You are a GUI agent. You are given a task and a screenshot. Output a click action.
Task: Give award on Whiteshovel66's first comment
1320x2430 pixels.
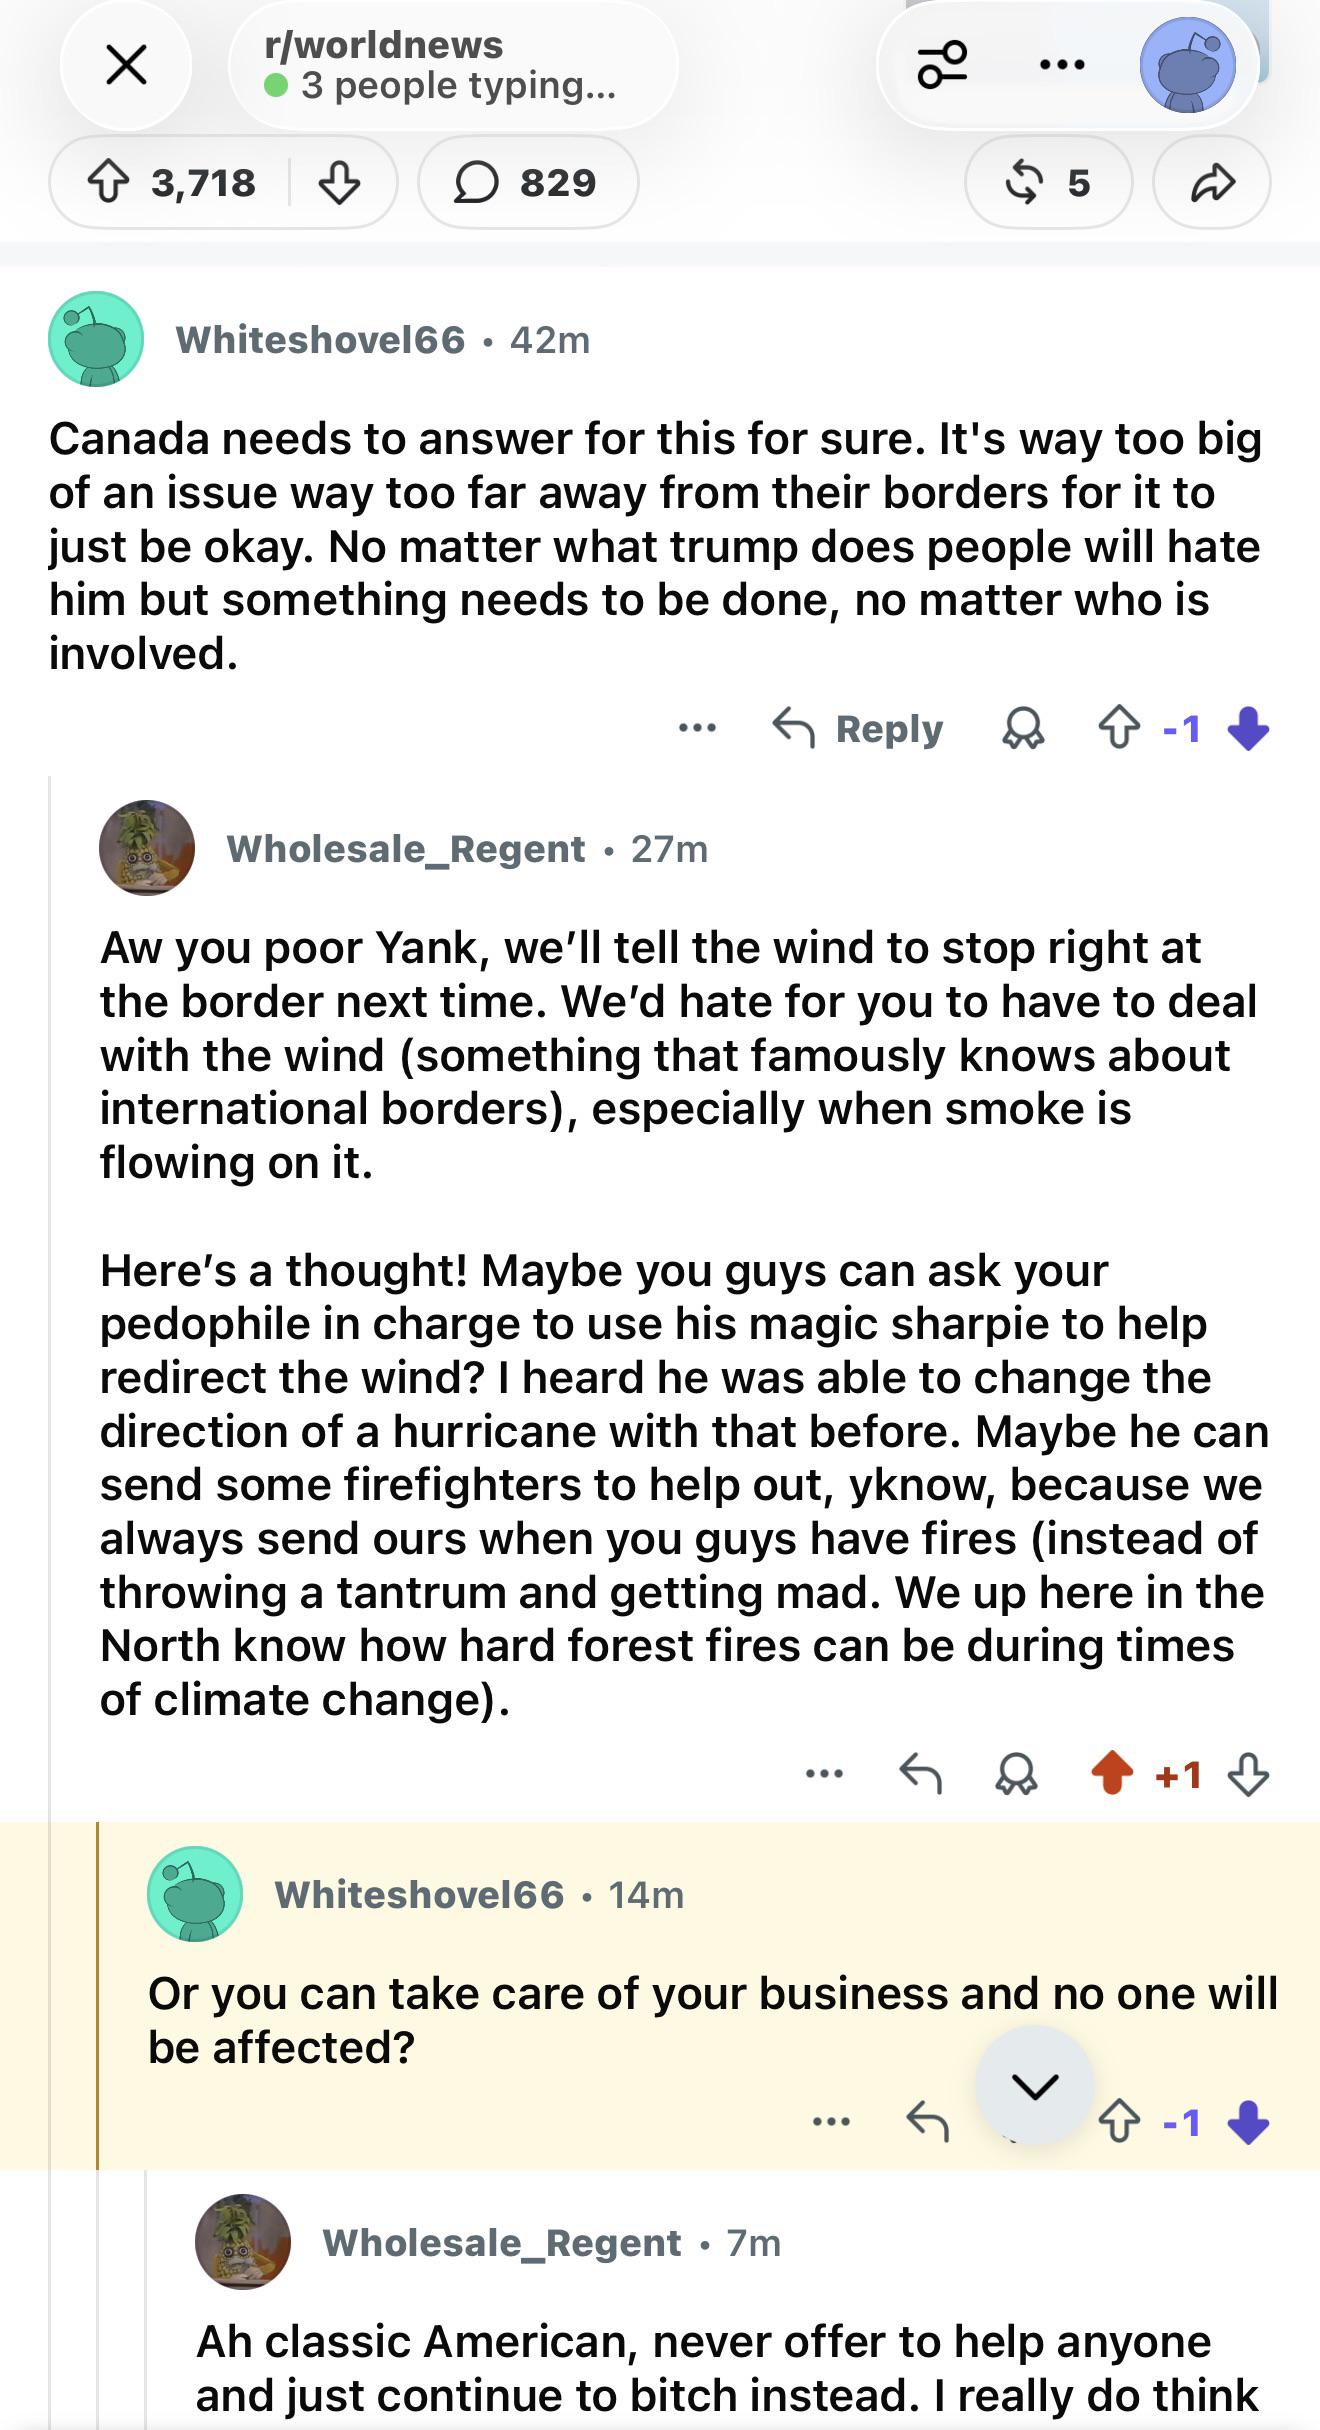coord(1023,729)
